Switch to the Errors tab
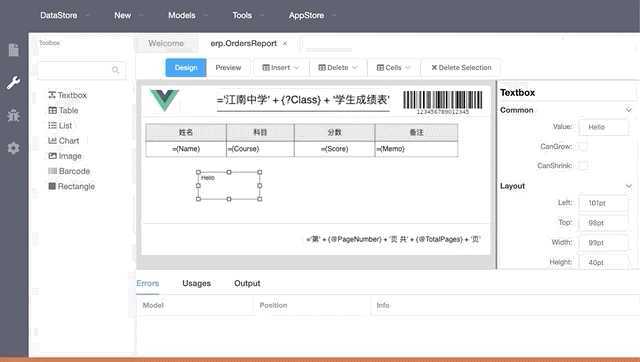Viewport: 640px width, 362px height. click(x=148, y=283)
